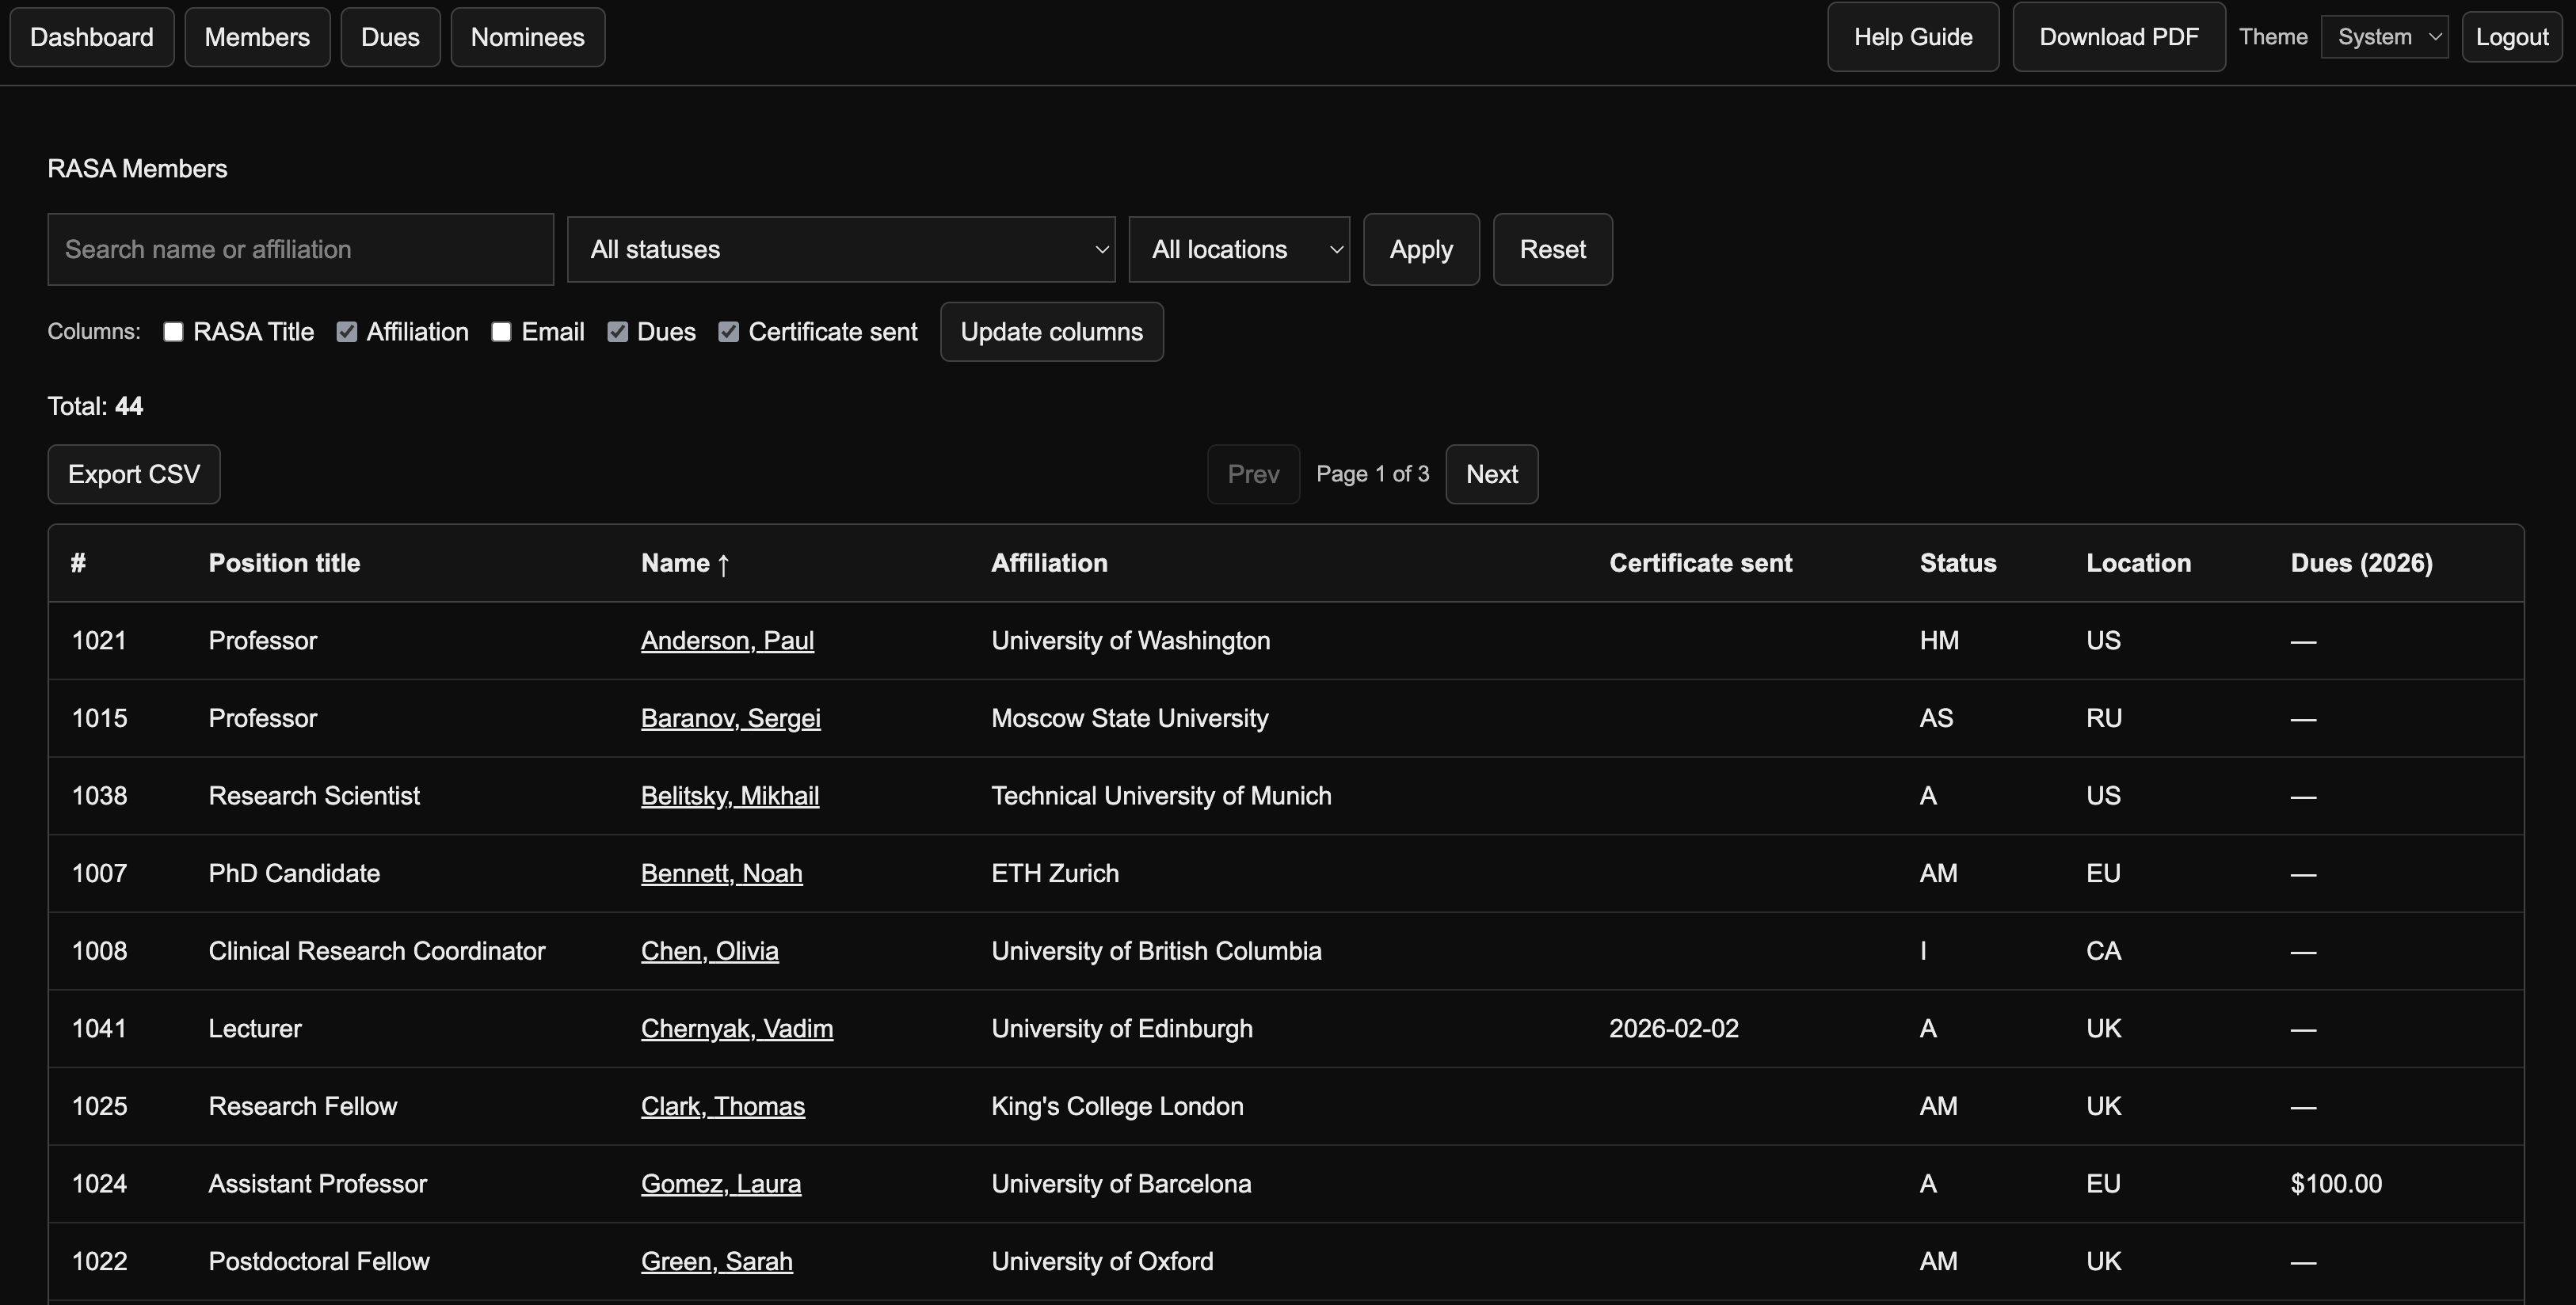The width and height of the screenshot is (2576, 1305).
Task: Disable the Dues column checkbox
Action: [618, 332]
